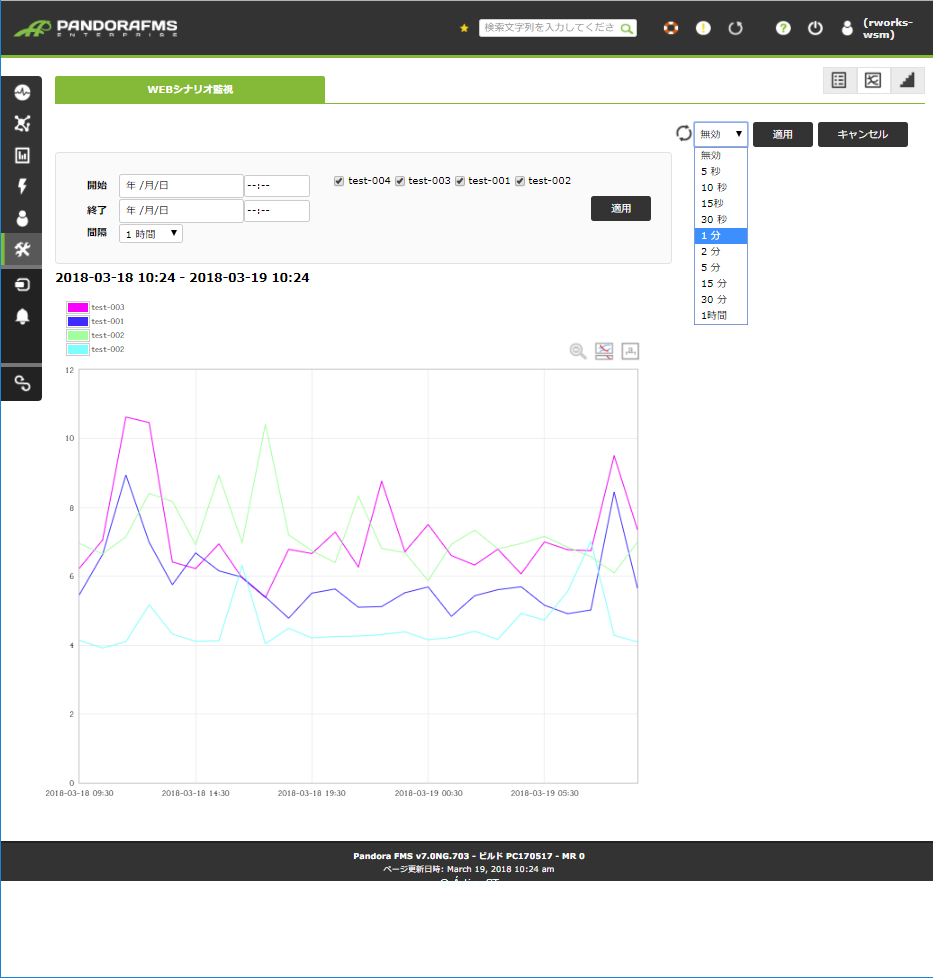Click the header search text field
Screen dimensions: 933x978
click(x=549, y=28)
